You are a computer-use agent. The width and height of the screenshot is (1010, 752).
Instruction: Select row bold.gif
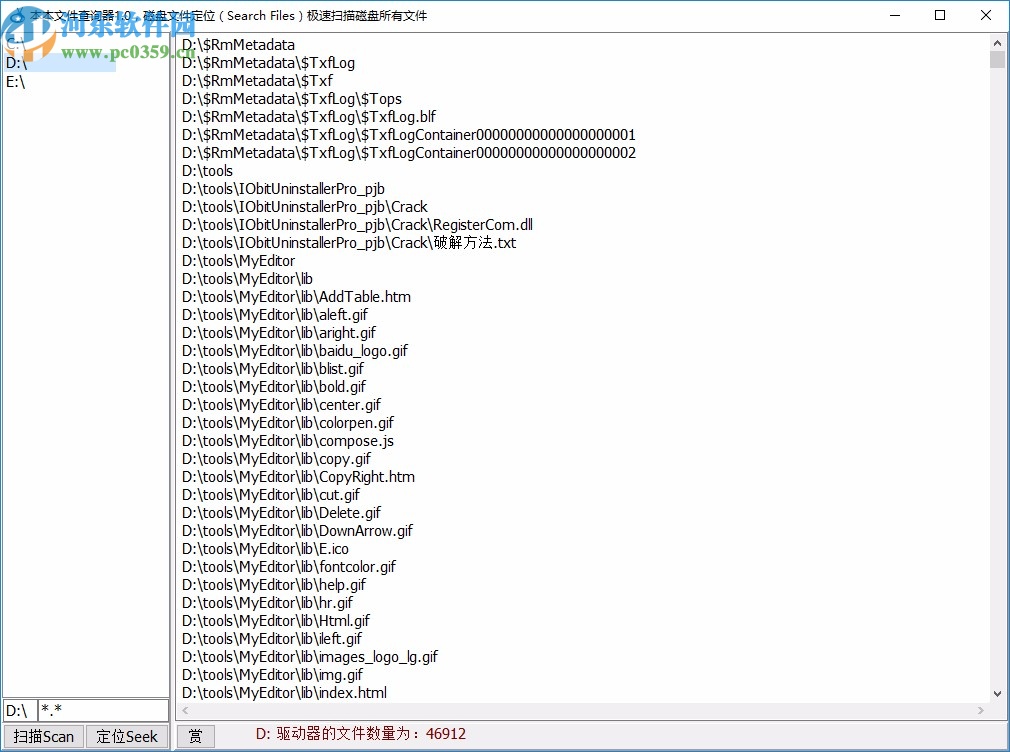(x=274, y=387)
